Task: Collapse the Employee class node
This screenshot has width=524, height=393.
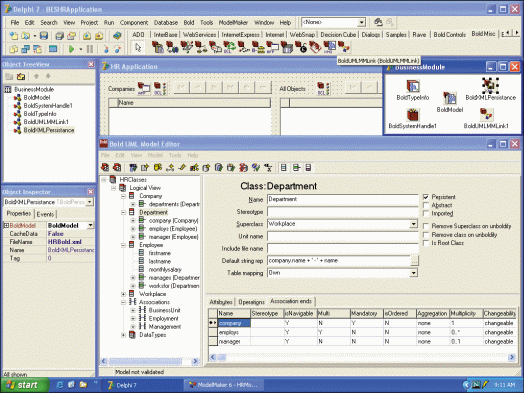Action: click(123, 245)
